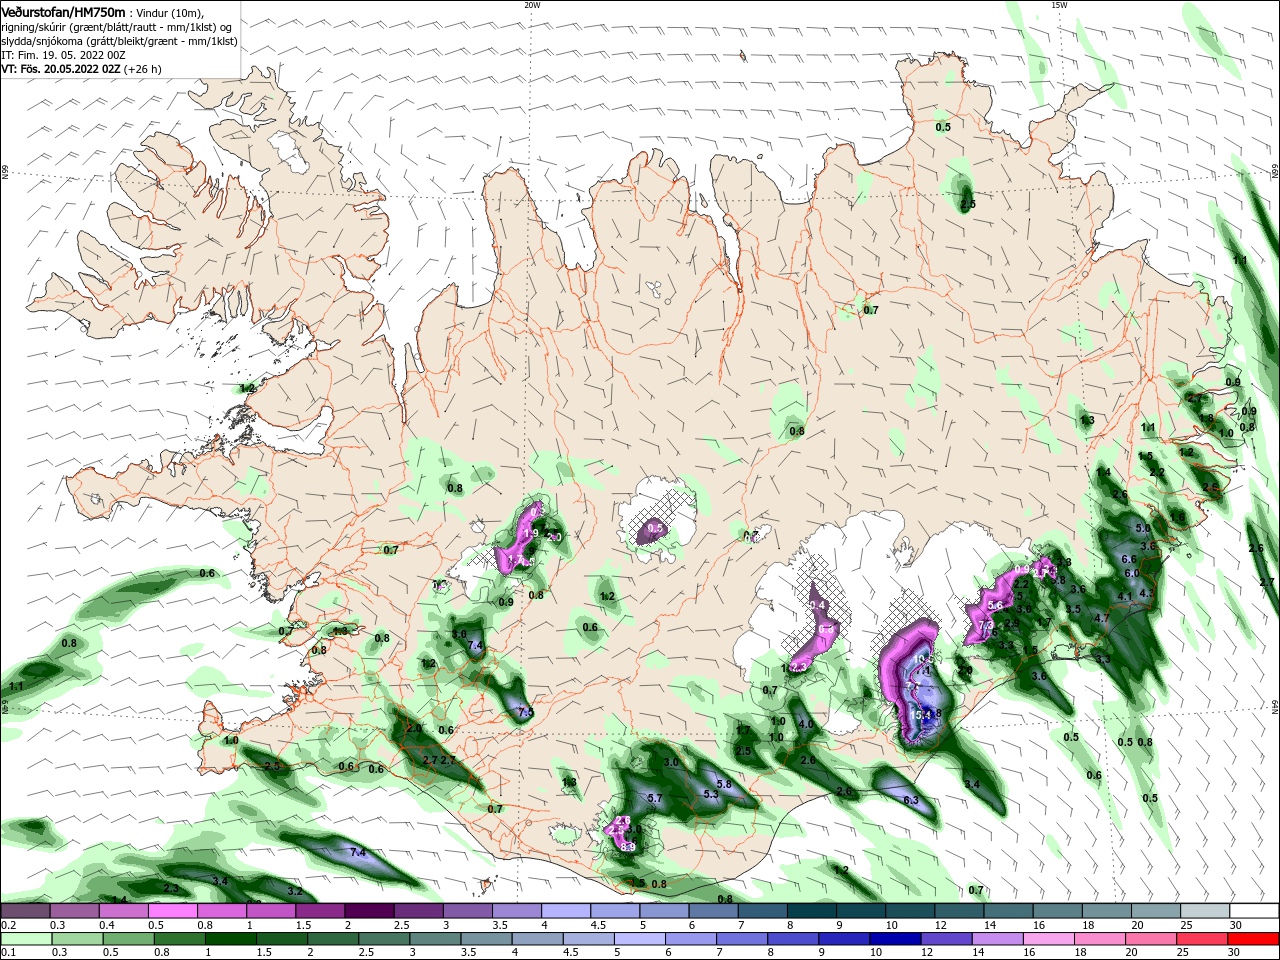Image resolution: width=1280 pixels, height=960 pixels.
Task: Click the 15W longitude label
Action: point(1059,4)
